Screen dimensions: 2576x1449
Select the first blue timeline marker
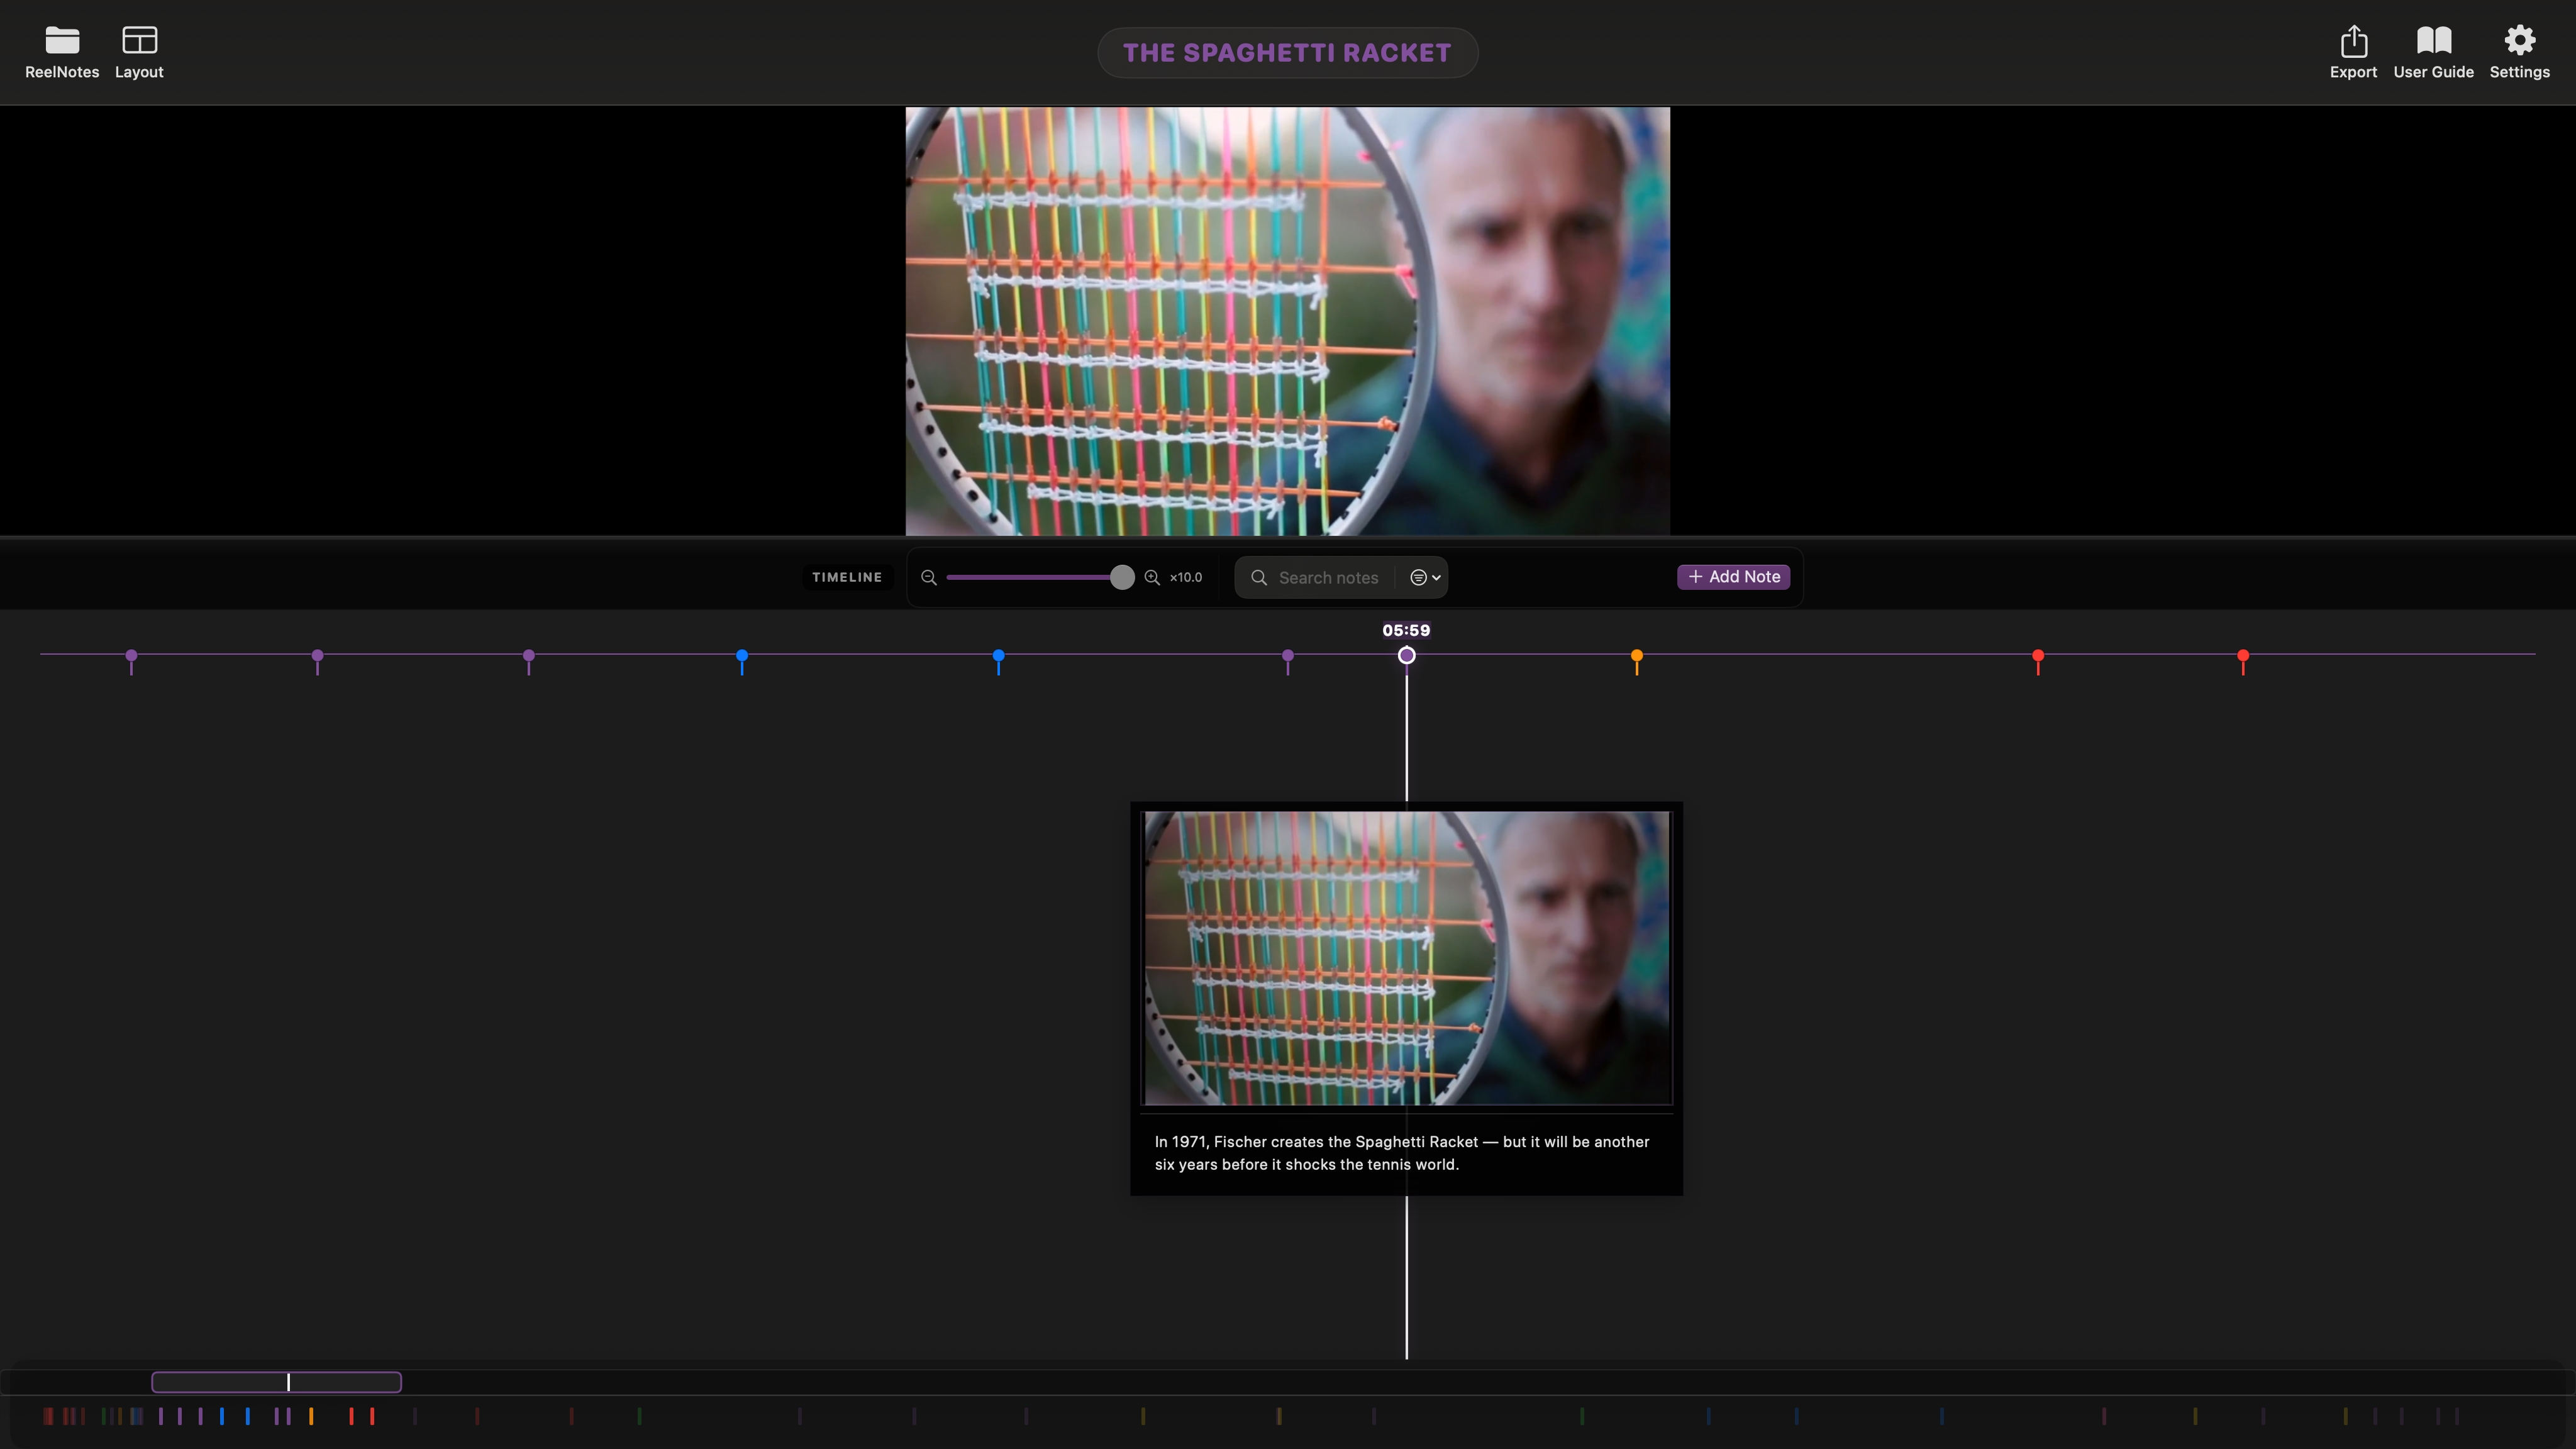(742, 657)
